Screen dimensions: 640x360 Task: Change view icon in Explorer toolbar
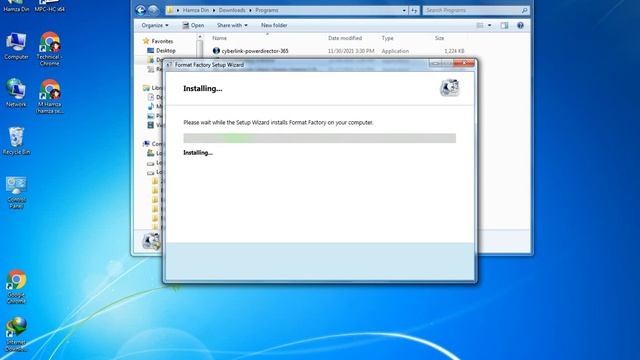coord(480,25)
